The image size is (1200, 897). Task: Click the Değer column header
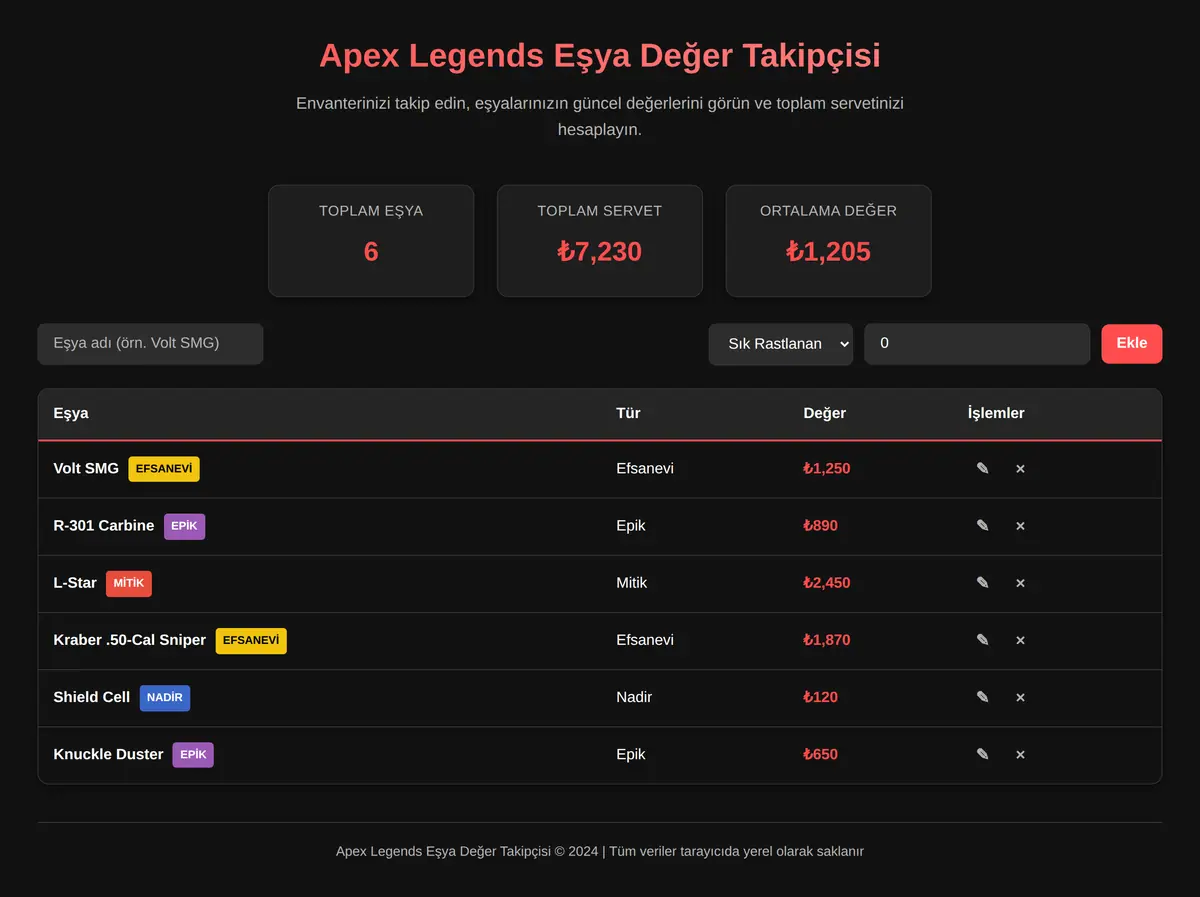[x=825, y=413]
